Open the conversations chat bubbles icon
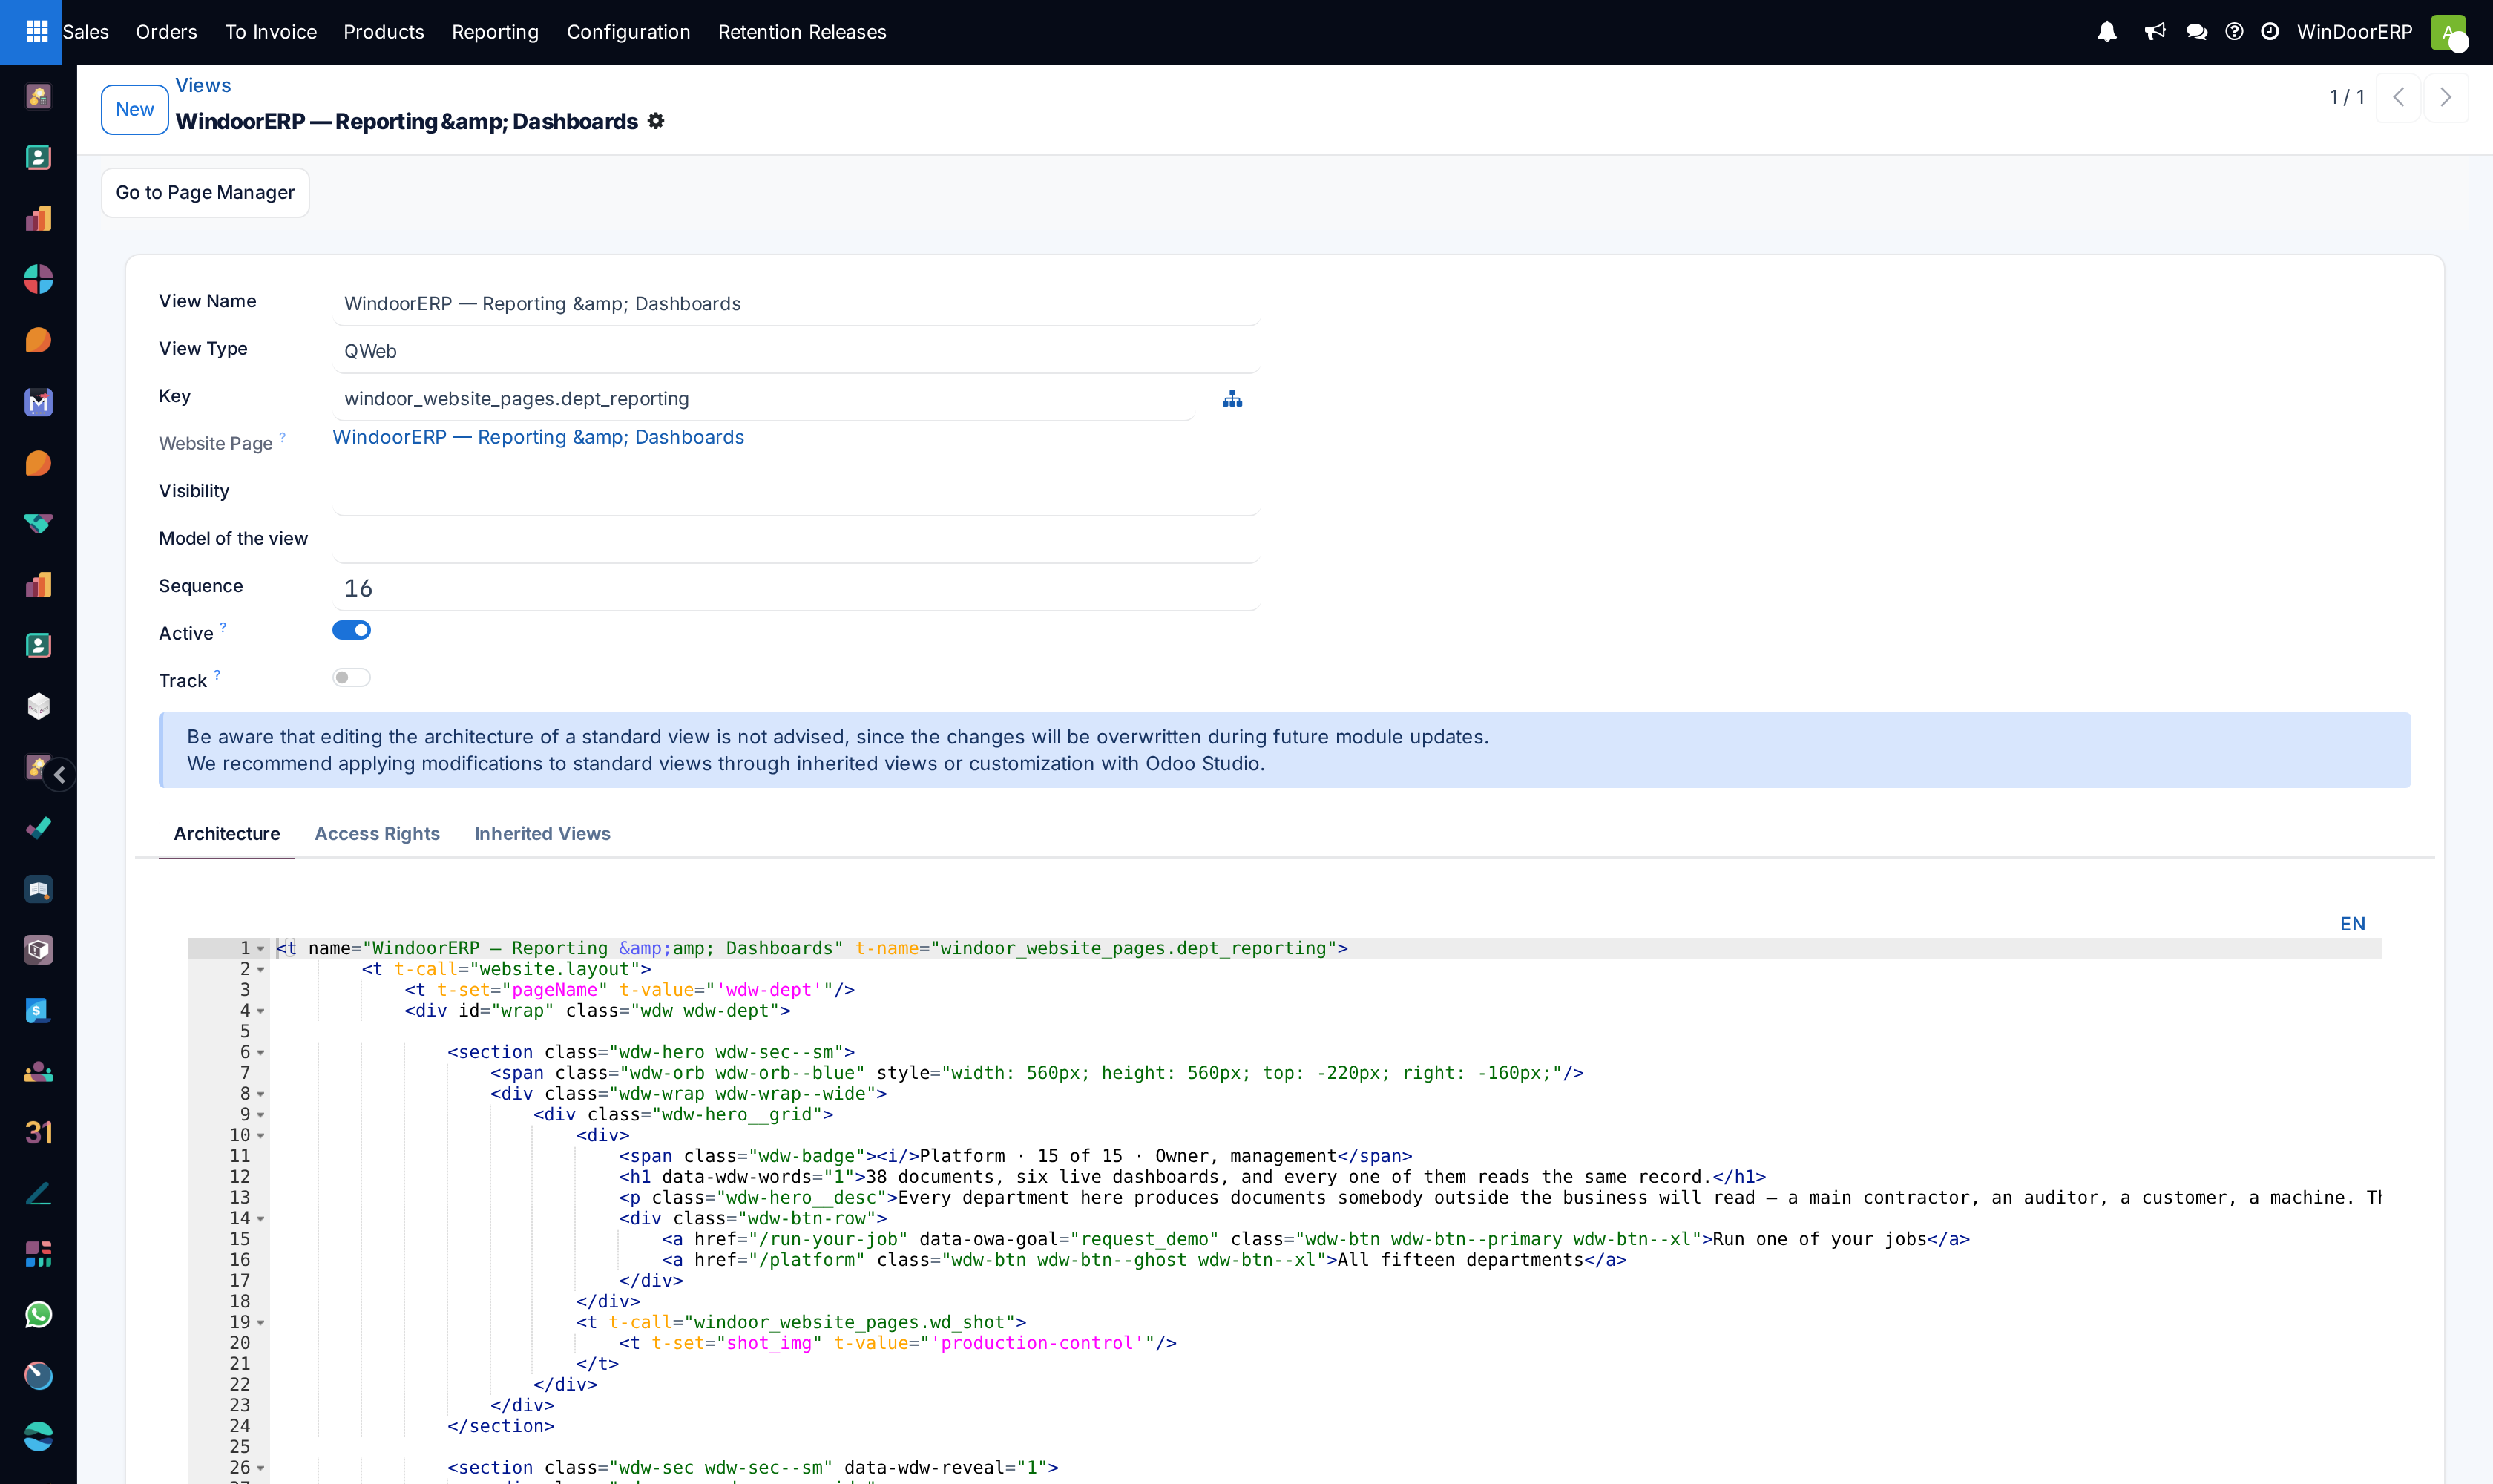This screenshot has width=2493, height=1484. click(x=2196, y=32)
